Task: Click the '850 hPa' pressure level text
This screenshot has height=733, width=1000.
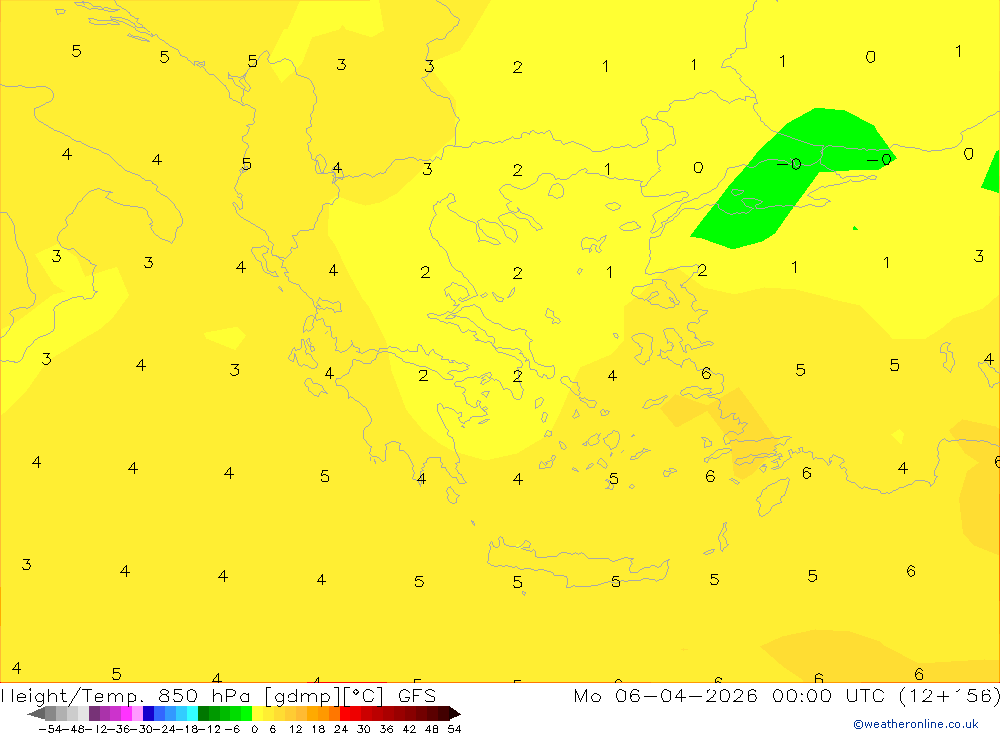Action: [x=206, y=695]
